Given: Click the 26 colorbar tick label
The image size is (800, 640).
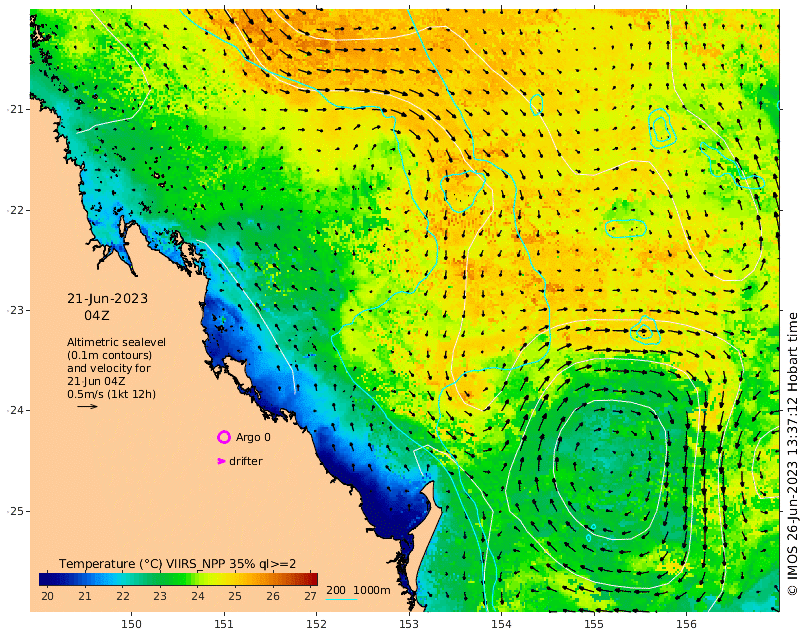Looking at the screenshot, I should (272, 596).
